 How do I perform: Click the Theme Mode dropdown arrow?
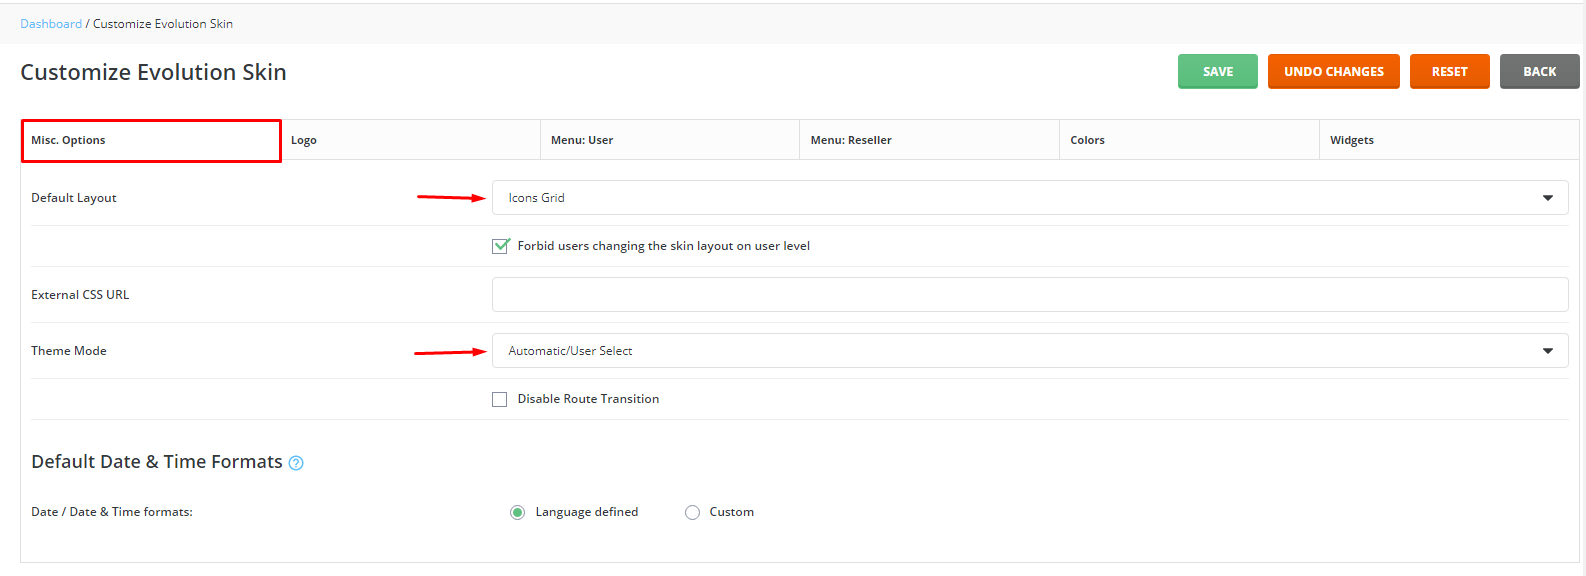click(1547, 351)
